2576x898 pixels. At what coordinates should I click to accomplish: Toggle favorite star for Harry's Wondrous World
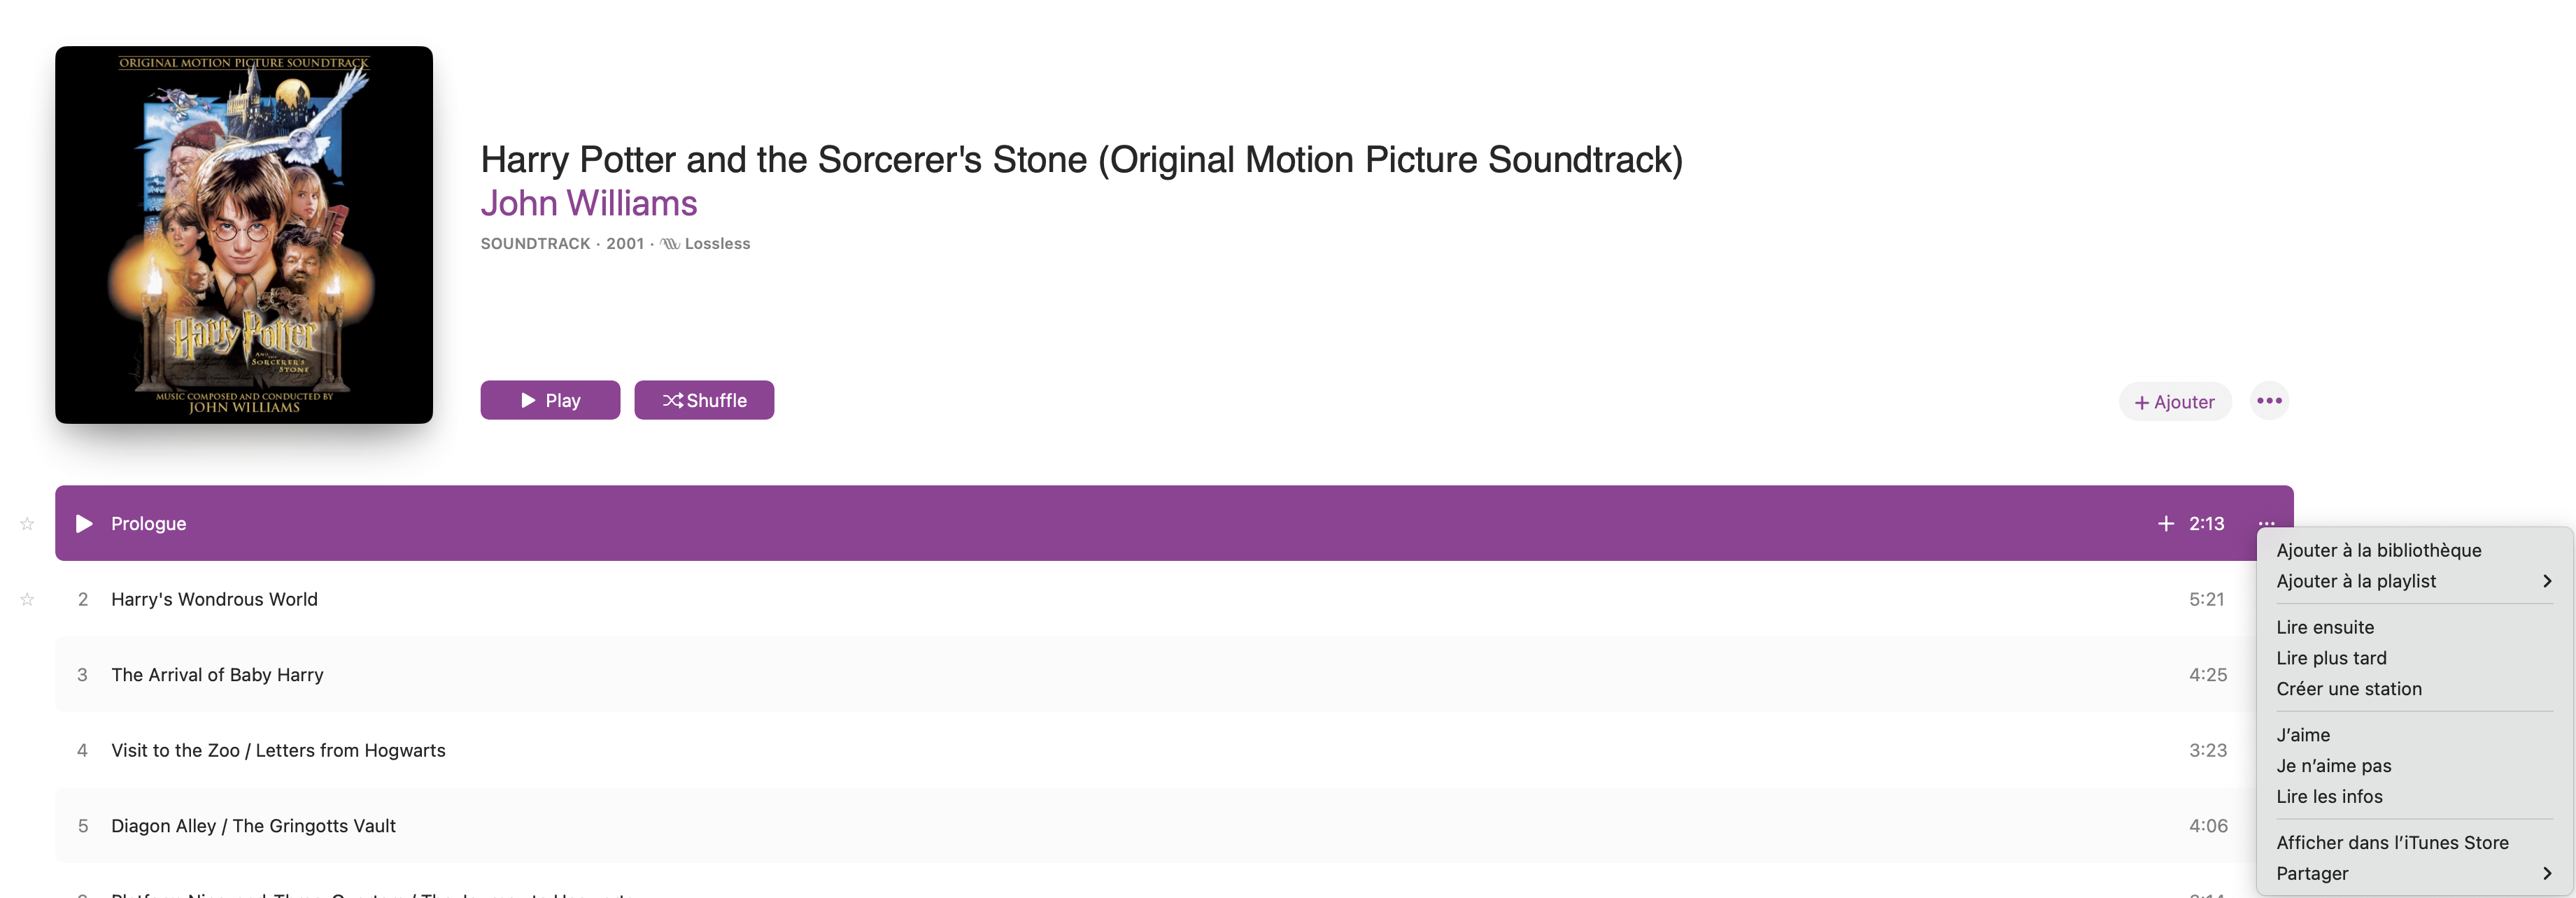pos(27,599)
